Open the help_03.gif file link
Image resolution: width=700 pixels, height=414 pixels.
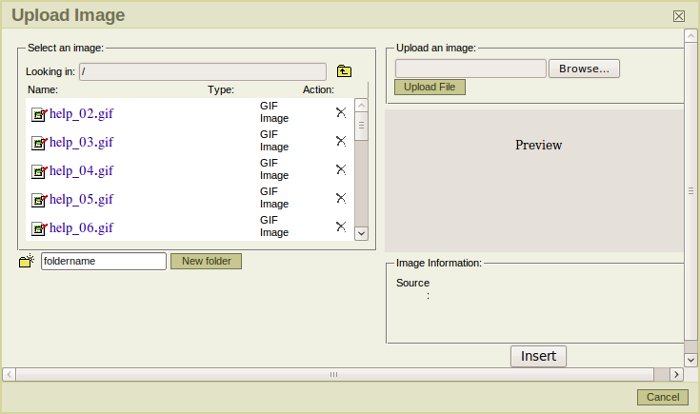(x=81, y=142)
